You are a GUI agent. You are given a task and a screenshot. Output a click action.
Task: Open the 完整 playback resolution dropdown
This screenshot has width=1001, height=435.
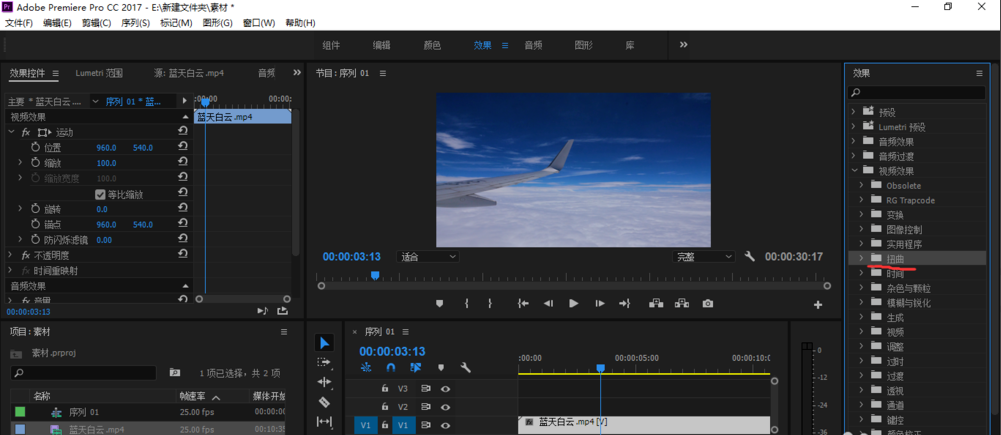tap(704, 257)
